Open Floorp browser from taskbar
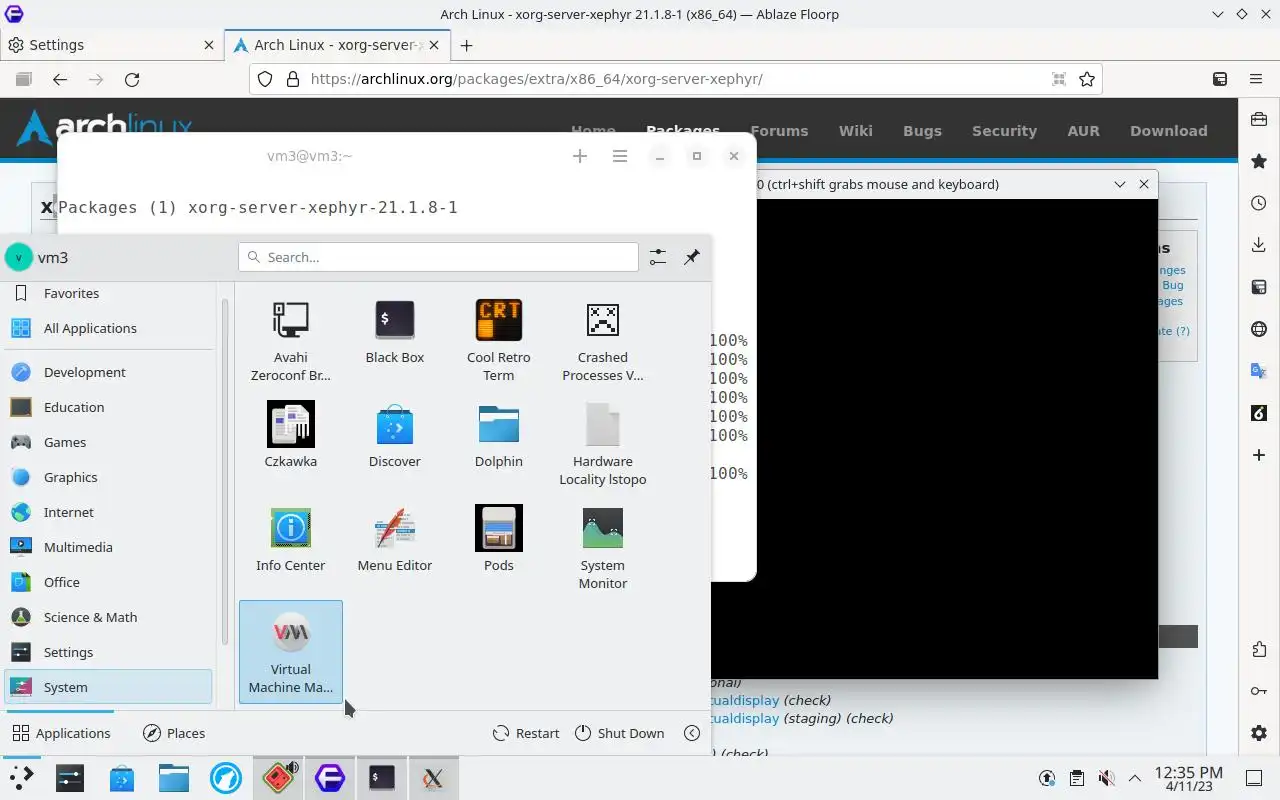This screenshot has width=1280, height=800. point(330,777)
